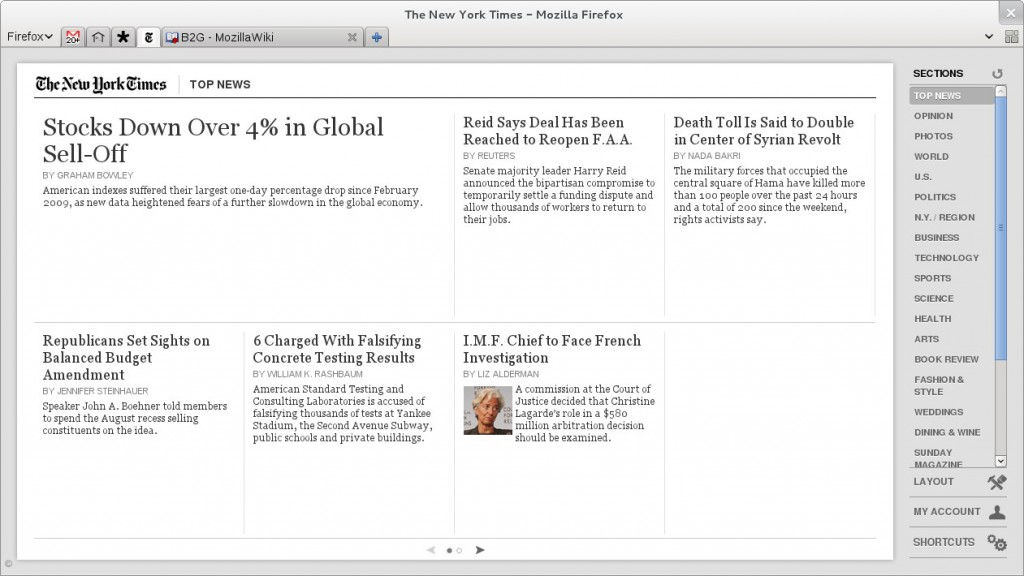The width and height of the screenshot is (1024, 576).
Task: Switch to the Gmail app tab icon
Action: coord(71,37)
